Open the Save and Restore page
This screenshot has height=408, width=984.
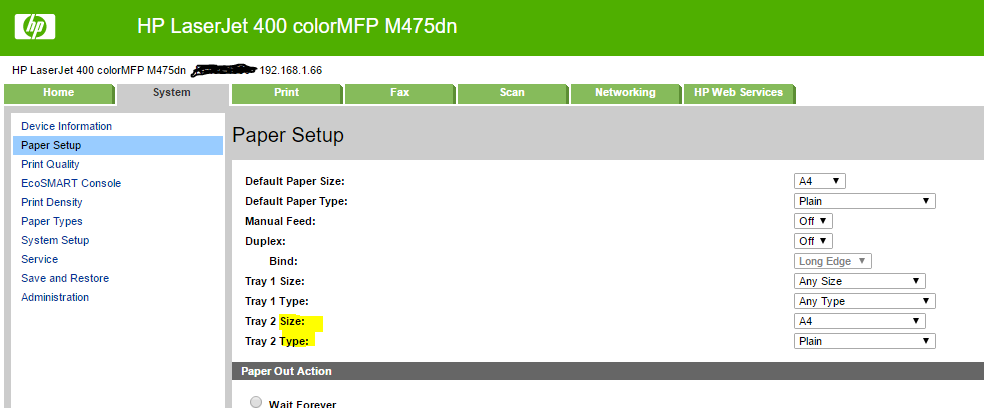65,278
